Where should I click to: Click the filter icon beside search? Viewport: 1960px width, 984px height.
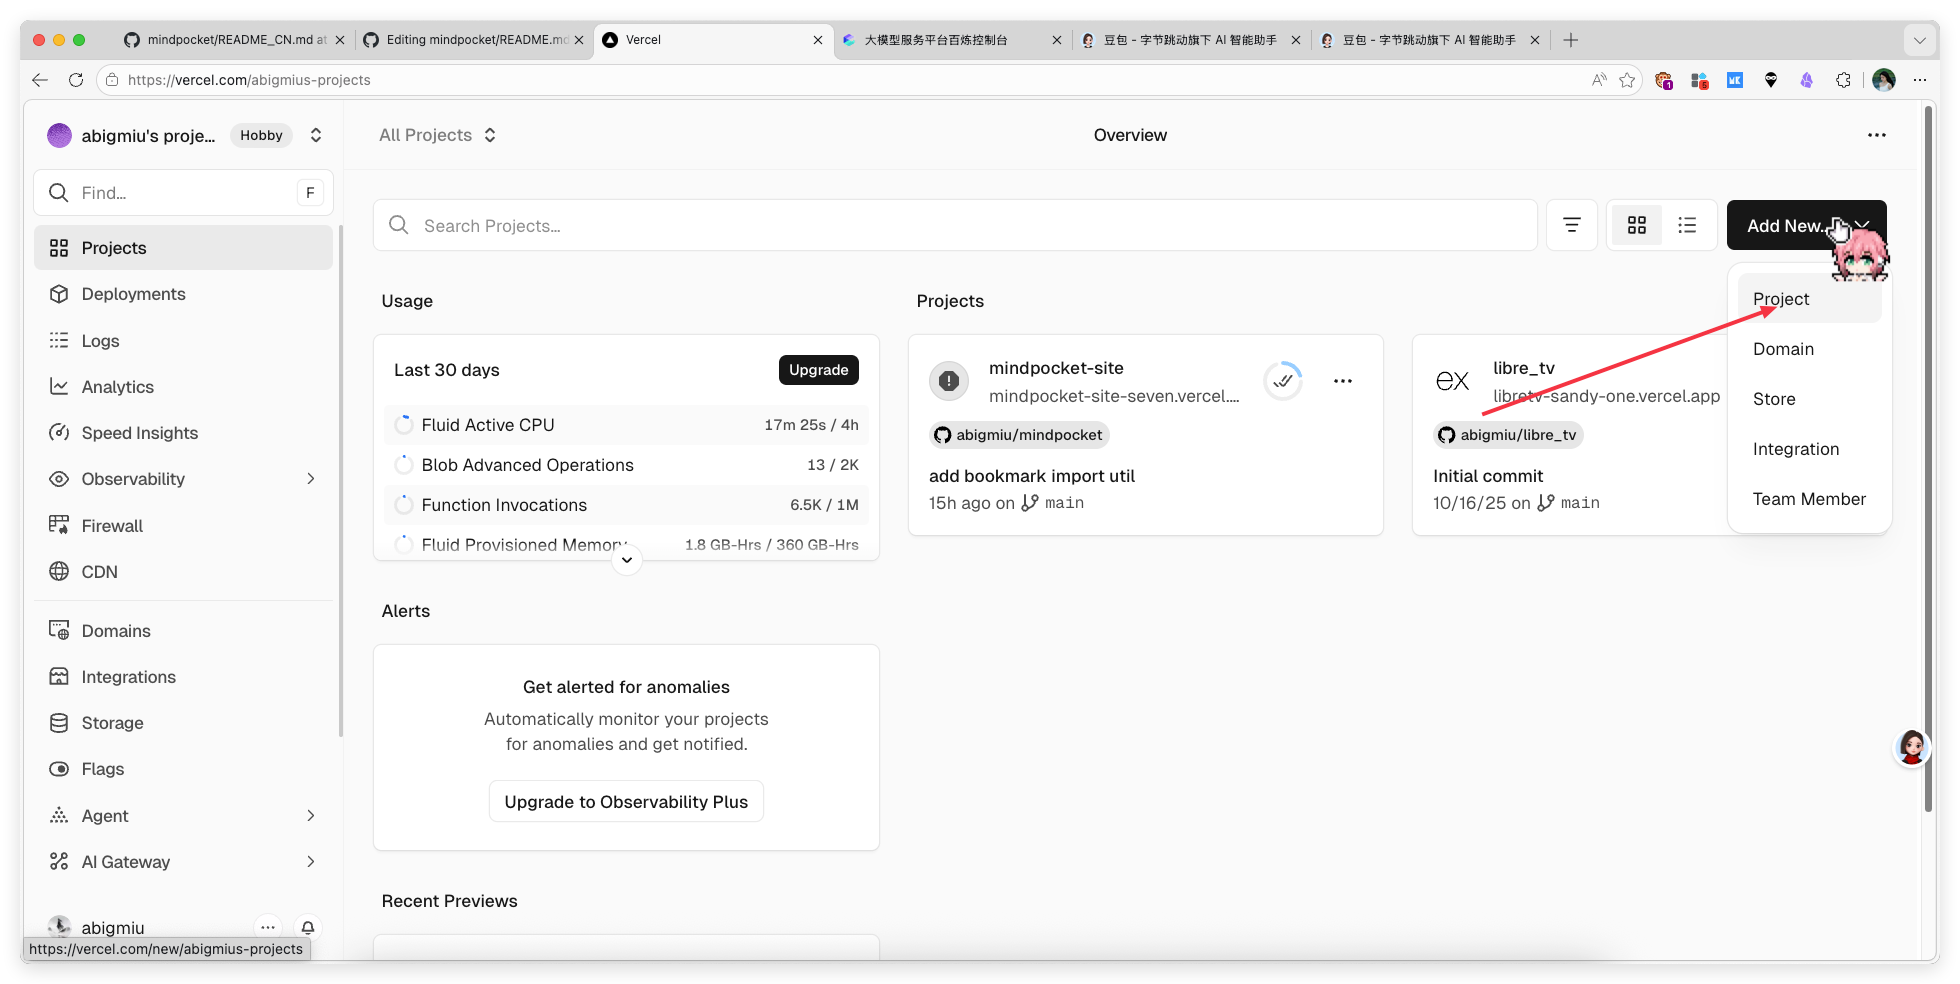[x=1571, y=226]
